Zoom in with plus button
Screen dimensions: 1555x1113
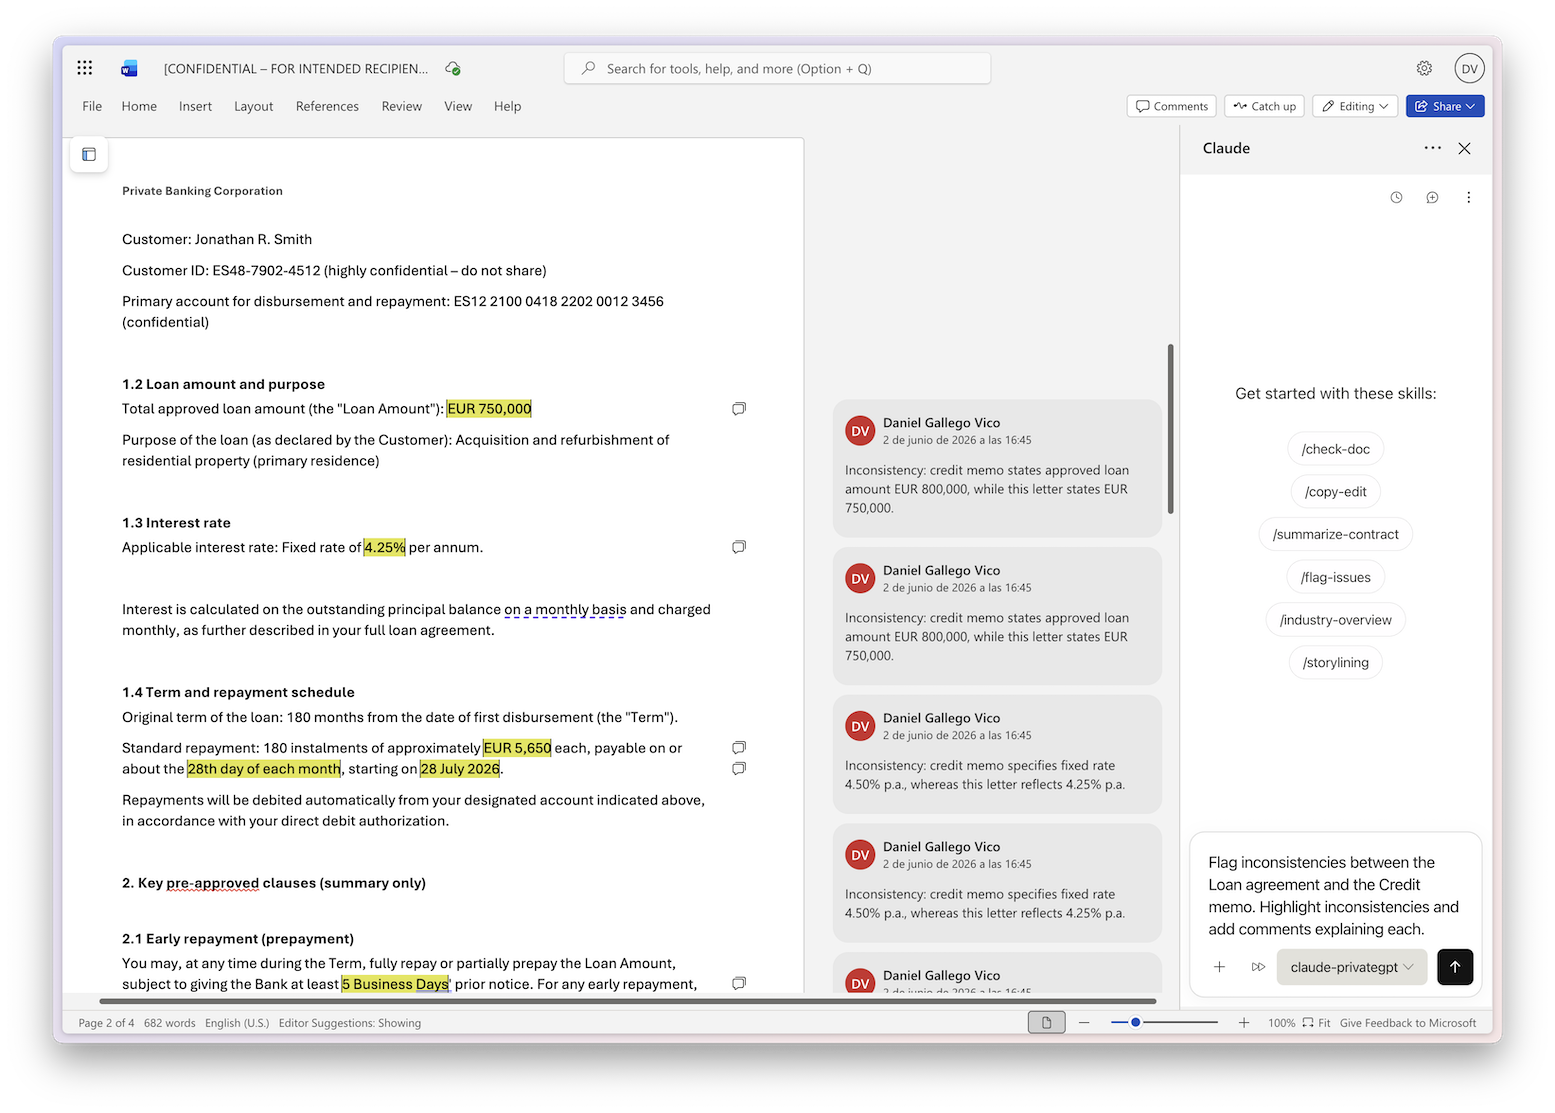pyautogui.click(x=1244, y=1022)
